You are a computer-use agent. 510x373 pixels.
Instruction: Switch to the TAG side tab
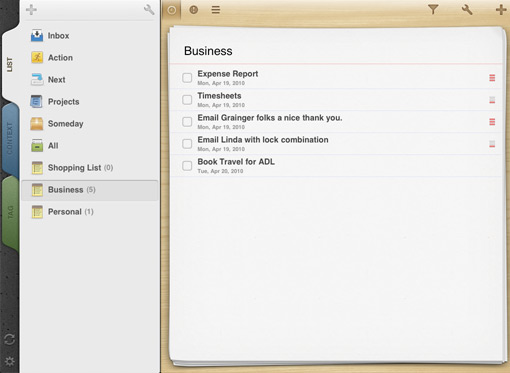point(10,212)
